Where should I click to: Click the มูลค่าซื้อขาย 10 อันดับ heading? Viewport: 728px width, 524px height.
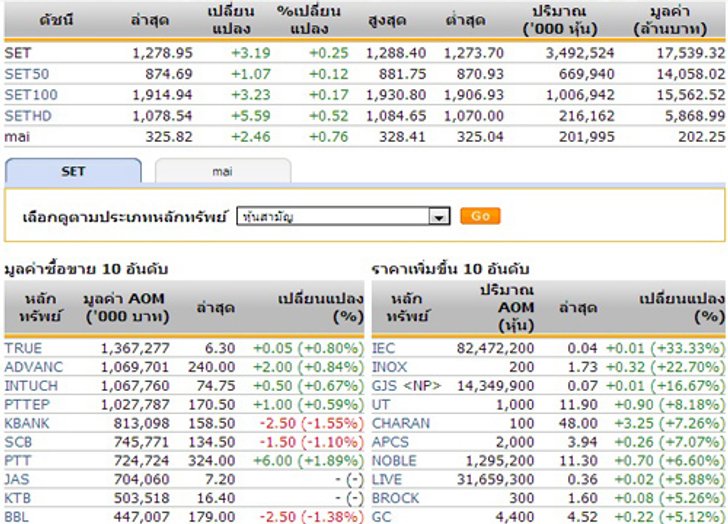[x=86, y=269]
